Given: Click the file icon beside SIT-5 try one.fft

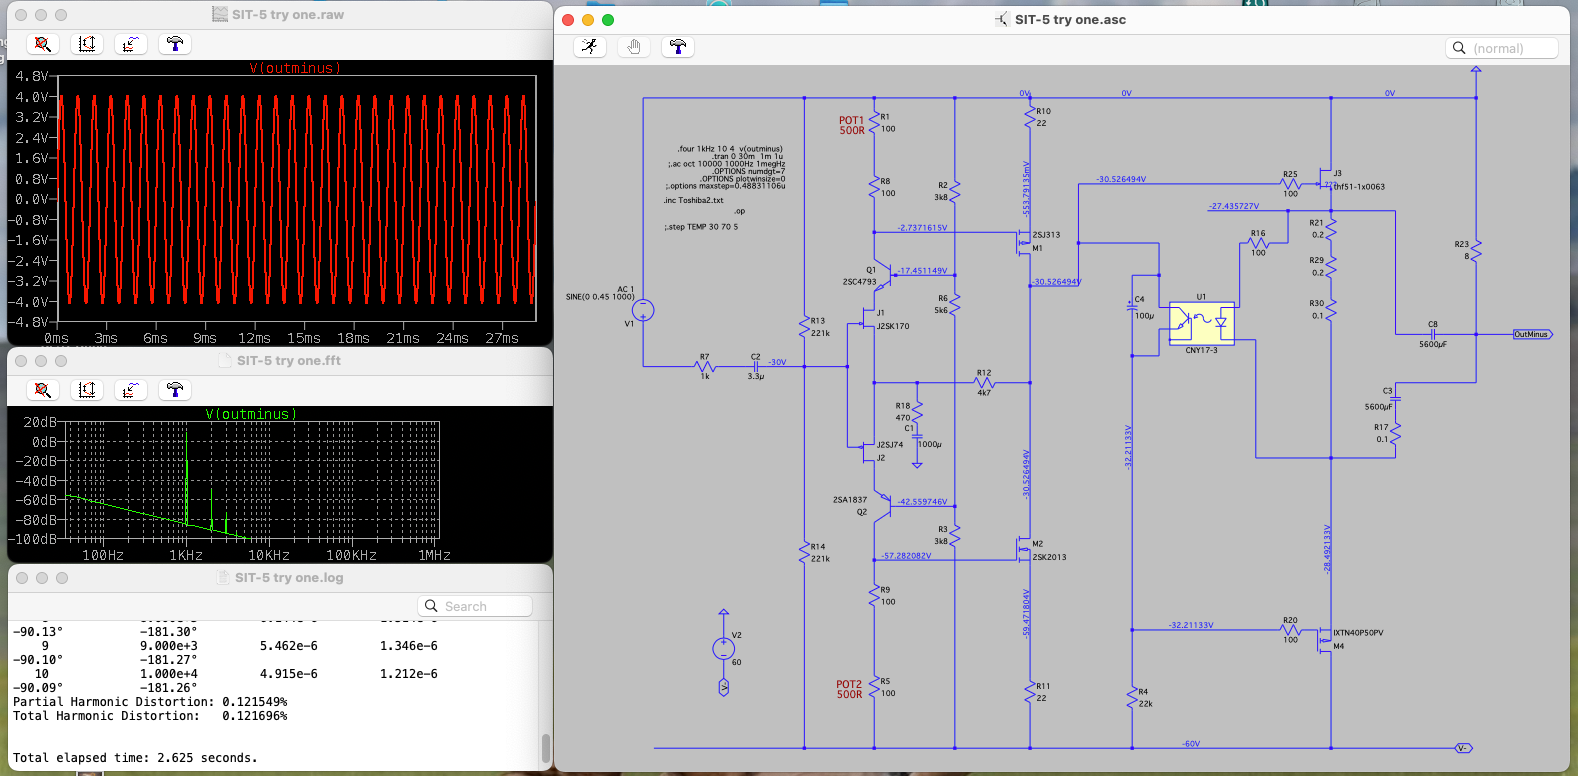Looking at the screenshot, I should coord(225,361).
